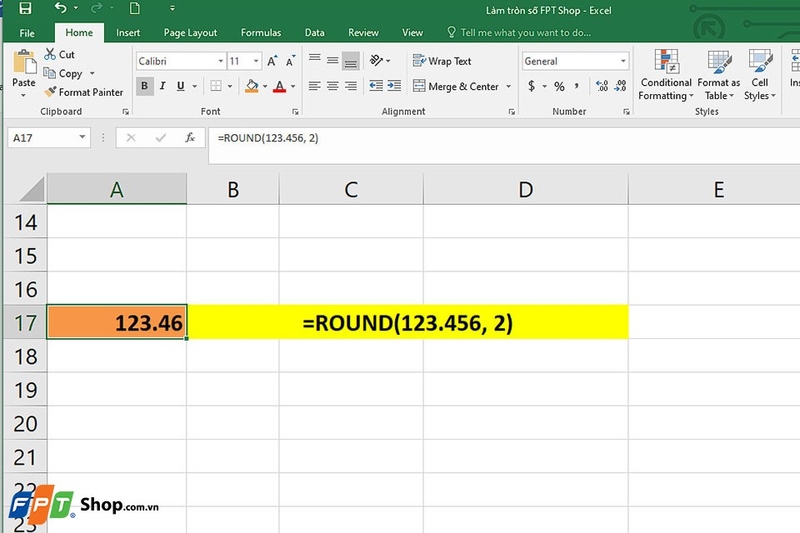
Task: Activate Format Painter
Action: [x=84, y=92]
